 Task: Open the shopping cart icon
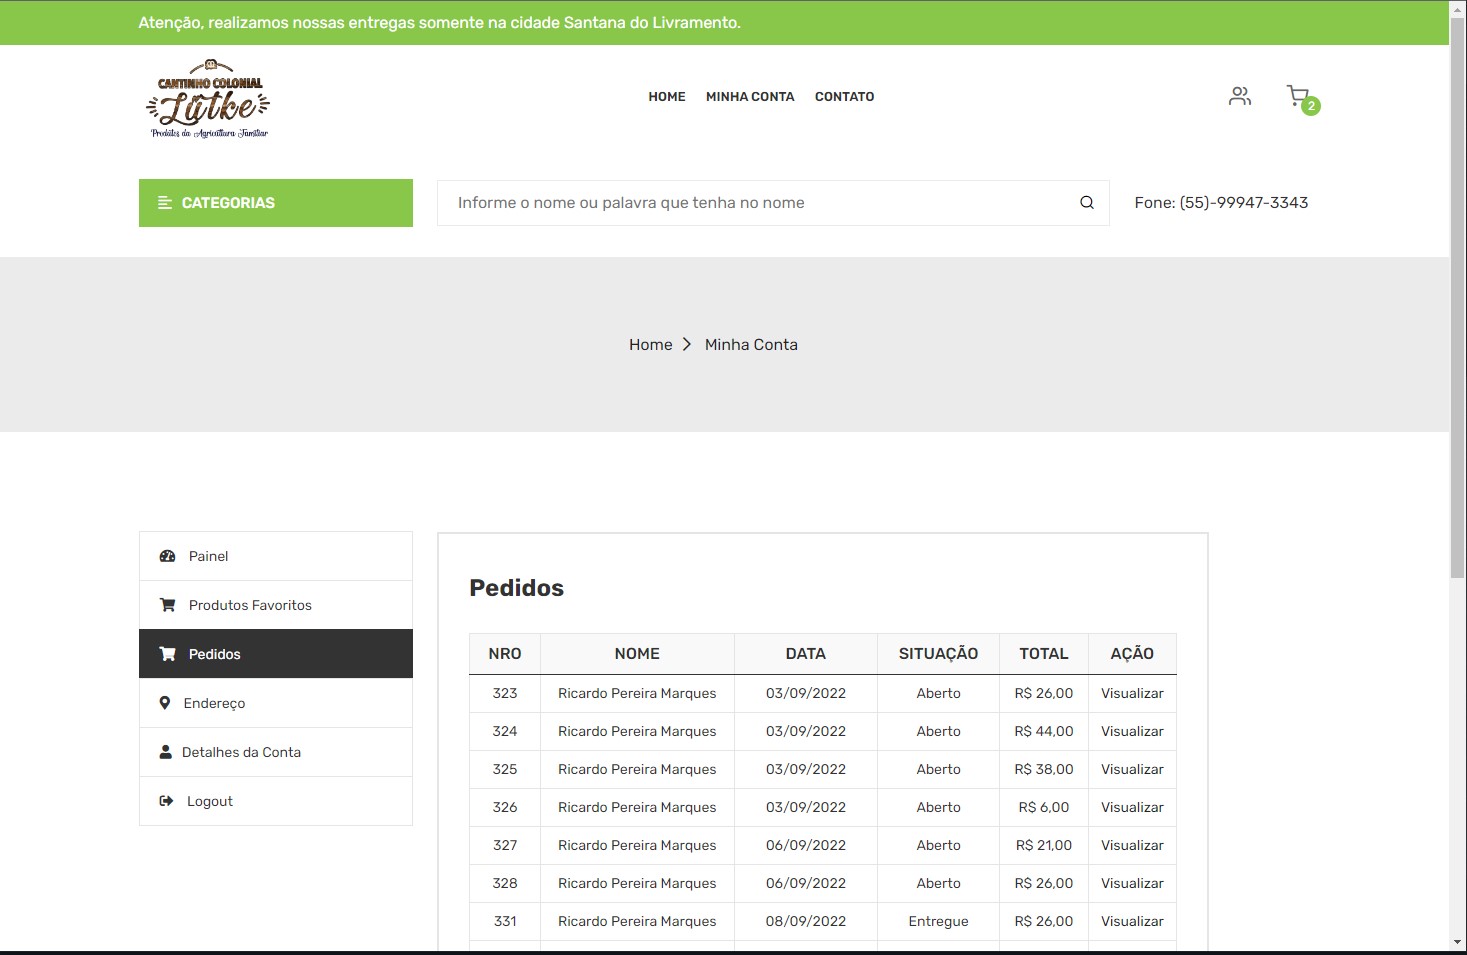pyautogui.click(x=1298, y=96)
